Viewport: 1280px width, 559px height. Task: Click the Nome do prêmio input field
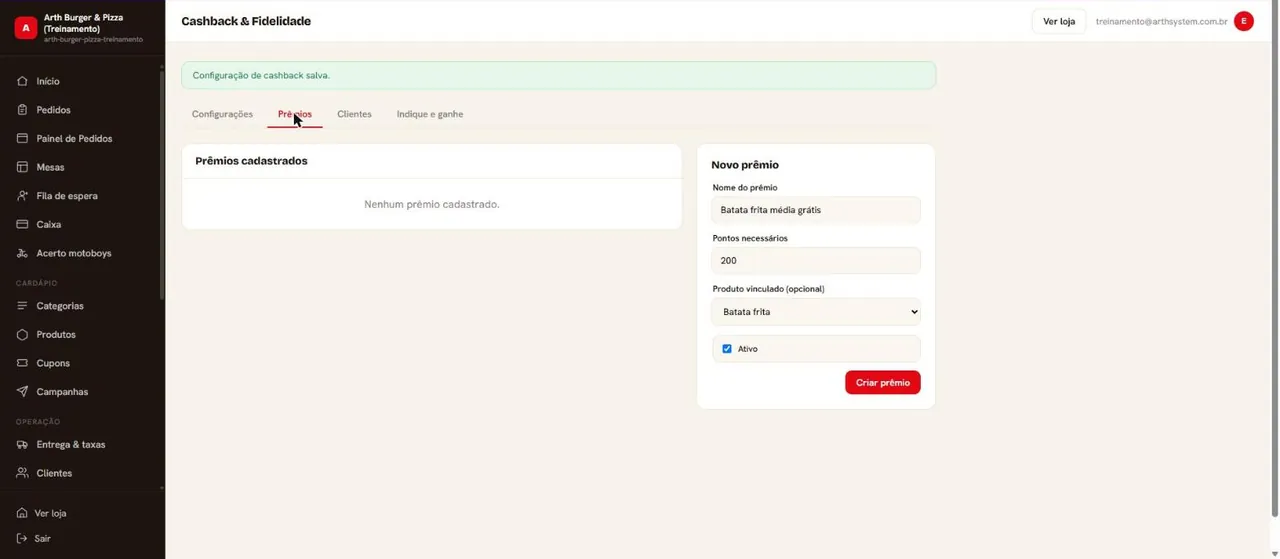[x=816, y=210]
